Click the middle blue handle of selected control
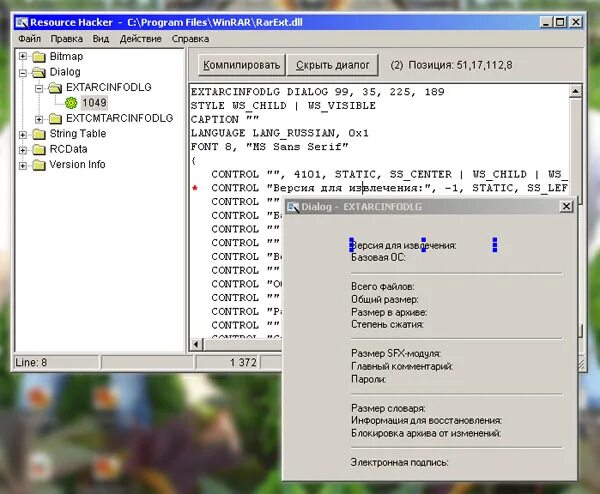 tap(423, 245)
